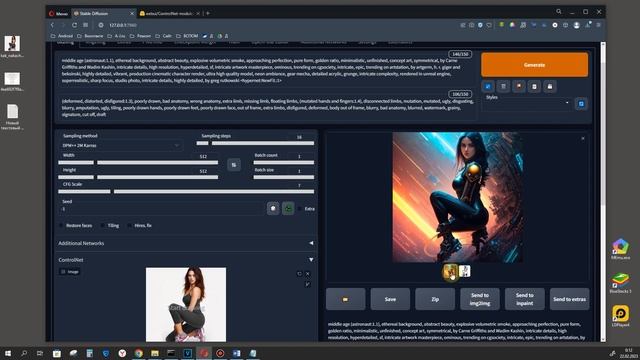
Task: Open Calculator from the taskbar
Action: point(90,353)
